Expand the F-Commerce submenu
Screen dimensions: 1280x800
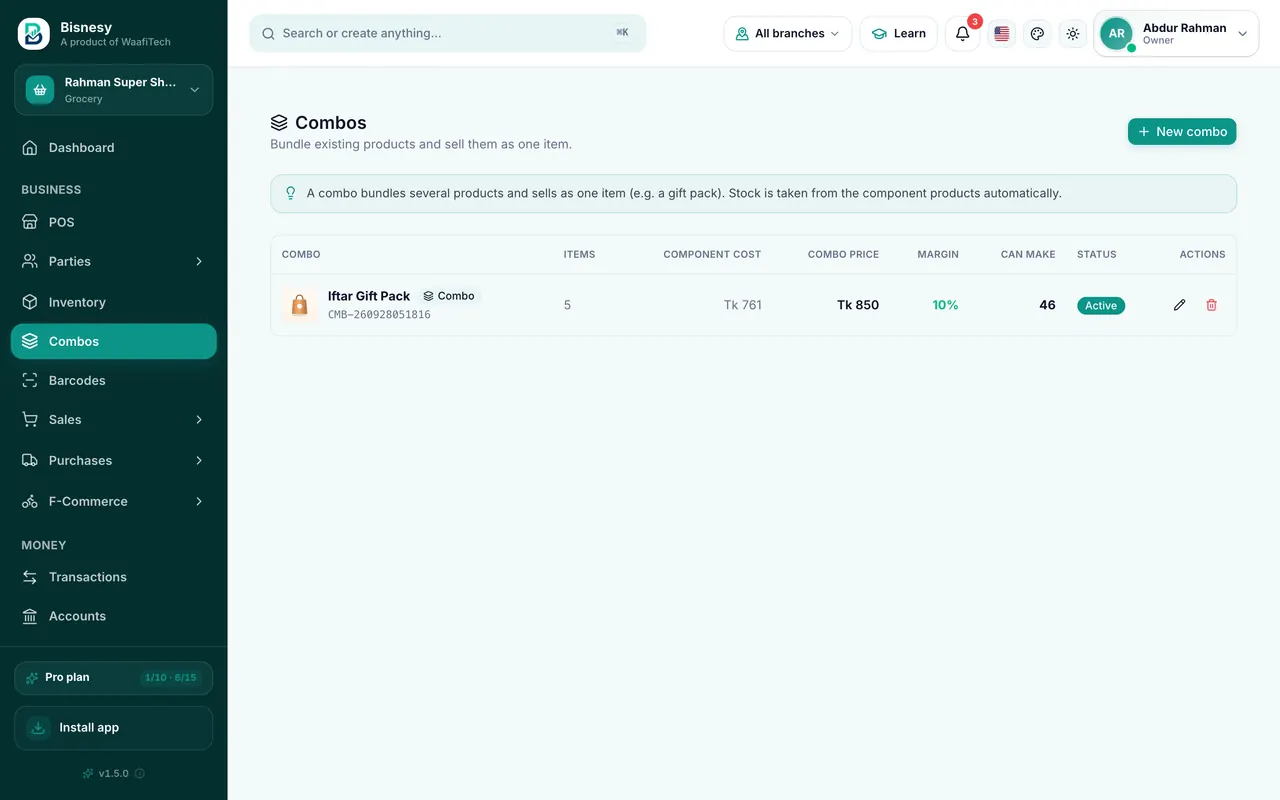(114, 501)
